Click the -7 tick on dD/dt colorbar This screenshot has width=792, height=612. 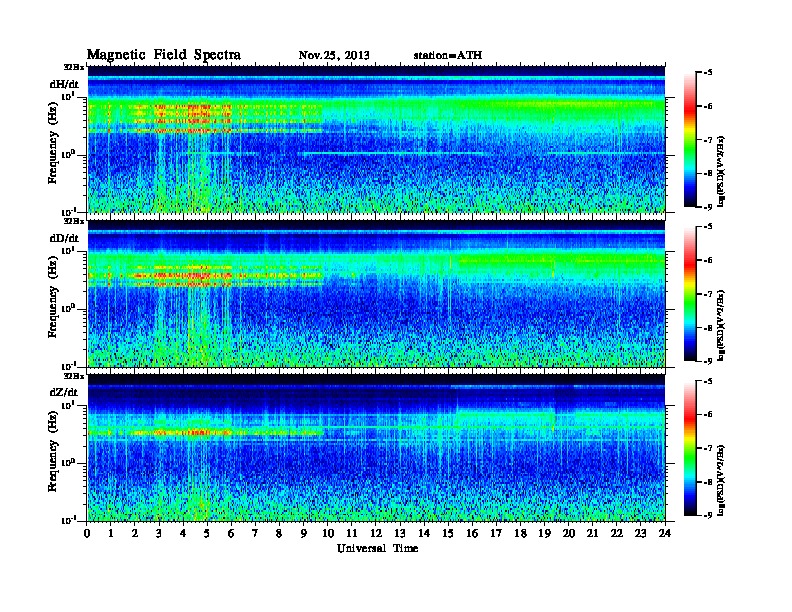point(708,294)
